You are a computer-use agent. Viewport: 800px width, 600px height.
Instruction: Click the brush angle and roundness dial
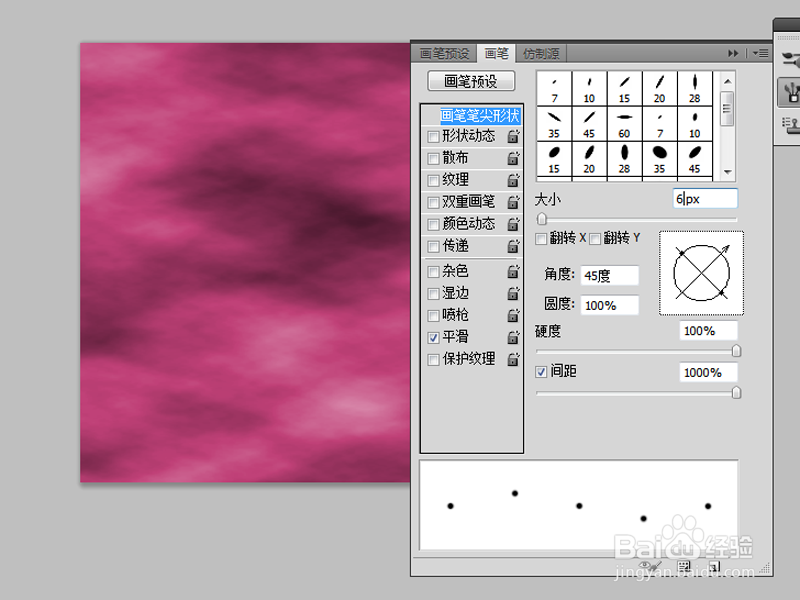pos(702,273)
